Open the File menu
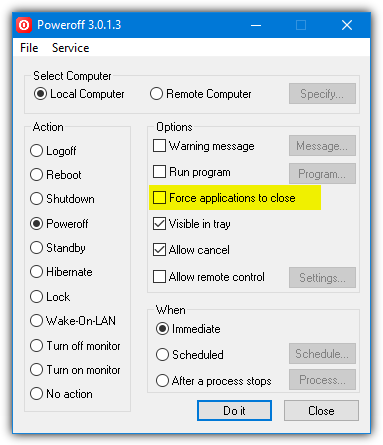Viewport: 383px width, 445px height. 29,48
